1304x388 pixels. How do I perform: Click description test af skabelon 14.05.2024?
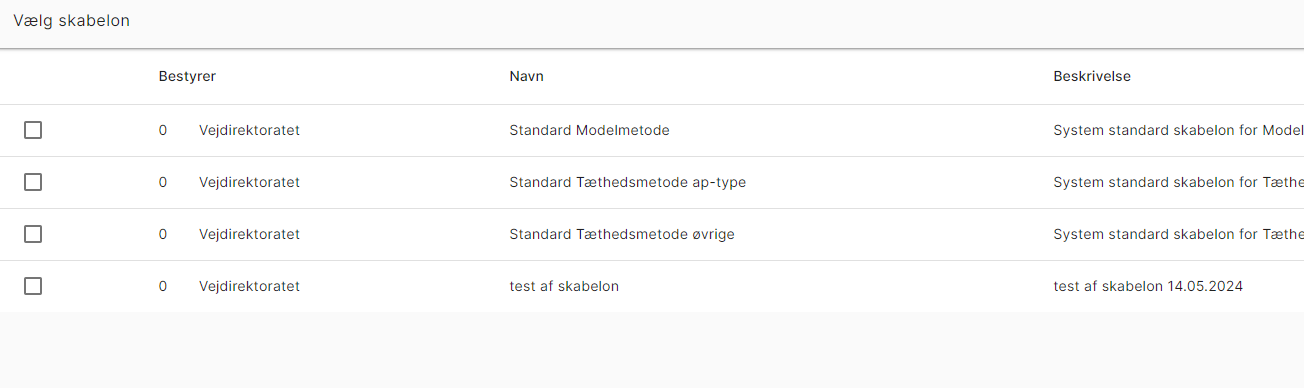coord(1148,286)
